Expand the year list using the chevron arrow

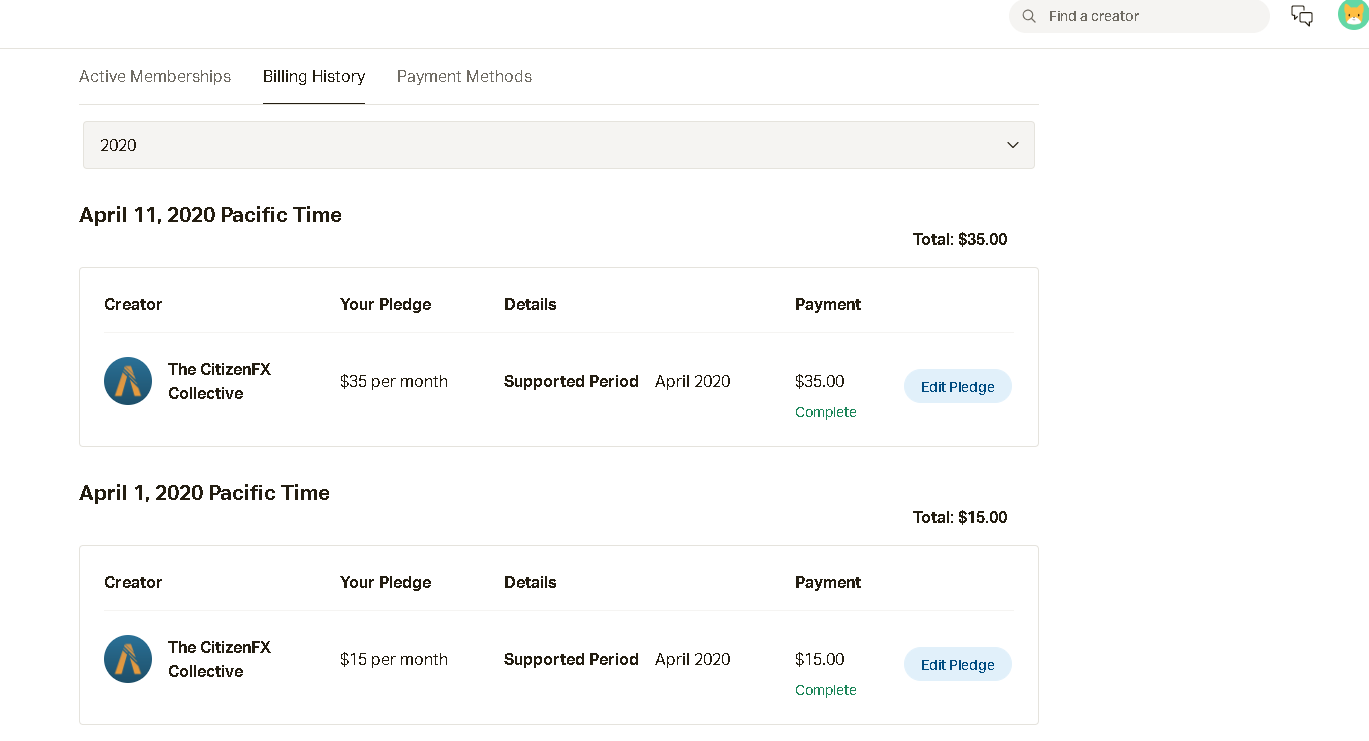coord(1012,145)
